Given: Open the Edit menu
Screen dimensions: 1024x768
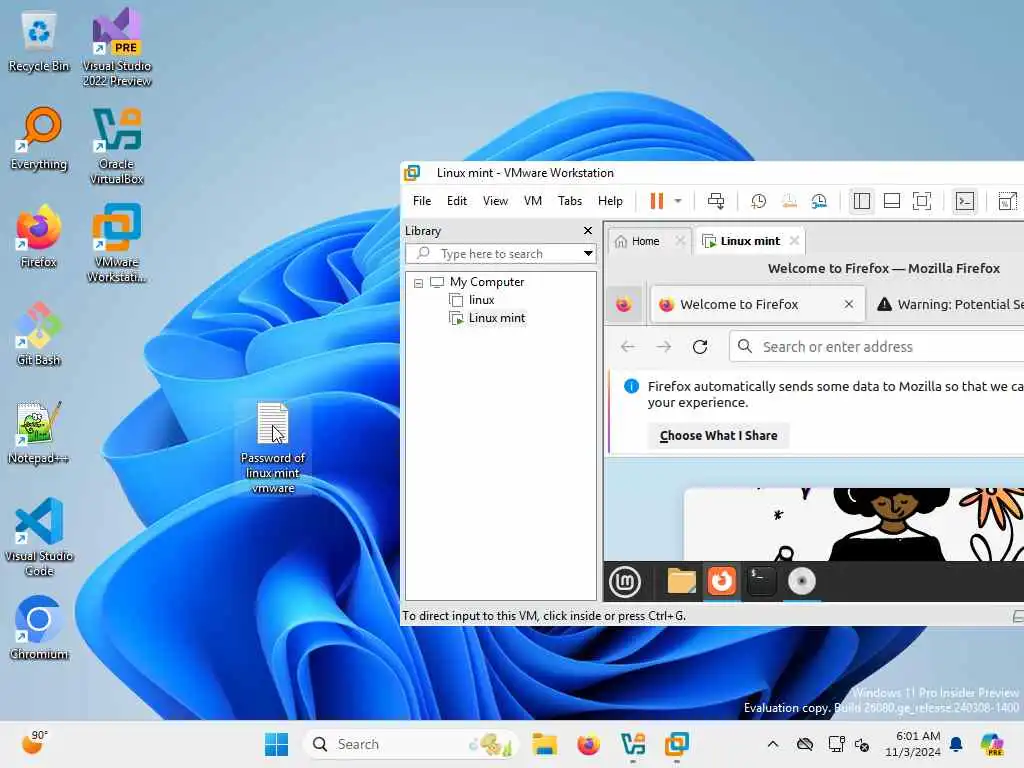Looking at the screenshot, I should [456, 201].
